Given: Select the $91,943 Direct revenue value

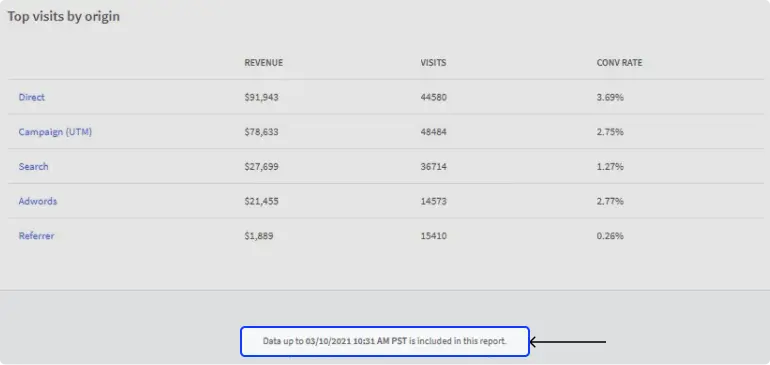Looking at the screenshot, I should (x=261, y=97).
